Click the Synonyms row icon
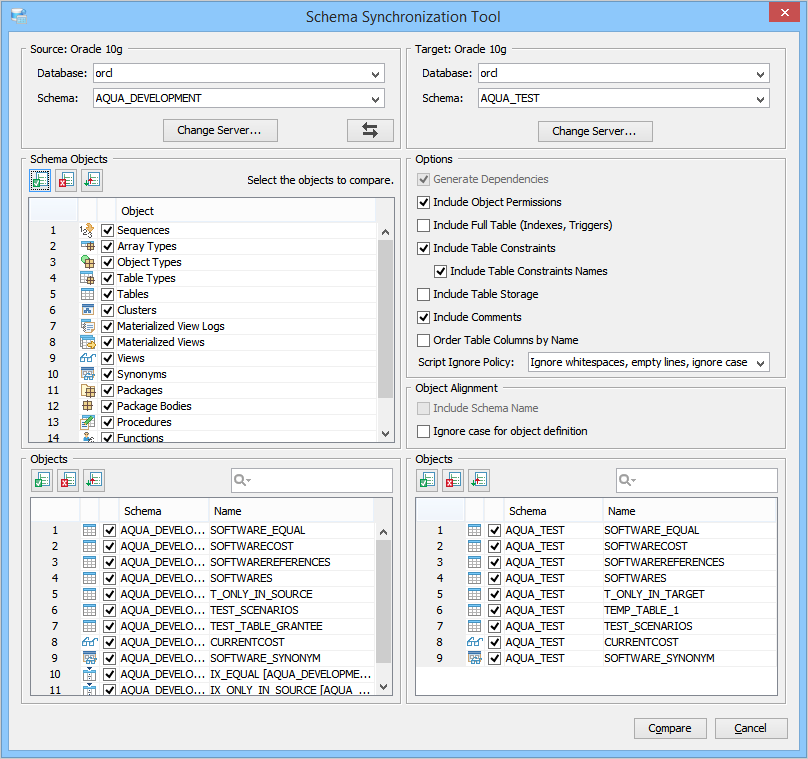The height and width of the screenshot is (759, 808). click(x=88, y=374)
